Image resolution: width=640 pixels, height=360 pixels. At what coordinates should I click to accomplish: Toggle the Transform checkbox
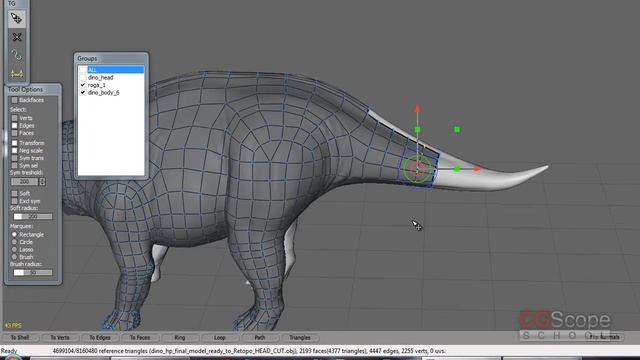15,143
